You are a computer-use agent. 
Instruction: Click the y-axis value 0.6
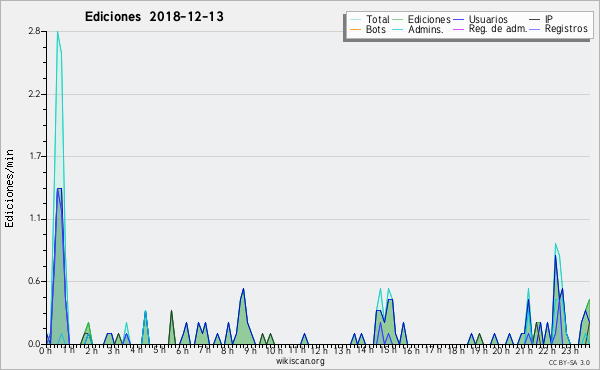(34, 281)
